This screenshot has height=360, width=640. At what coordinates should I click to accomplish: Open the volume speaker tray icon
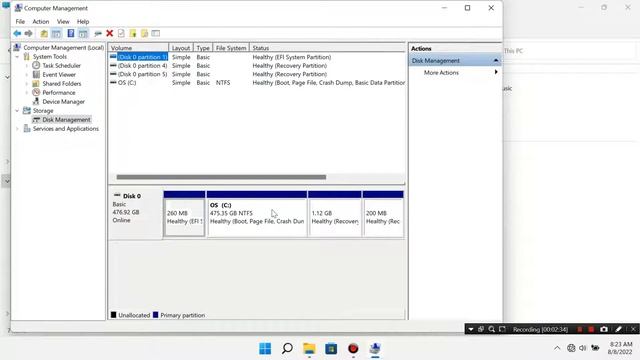coord(582,348)
